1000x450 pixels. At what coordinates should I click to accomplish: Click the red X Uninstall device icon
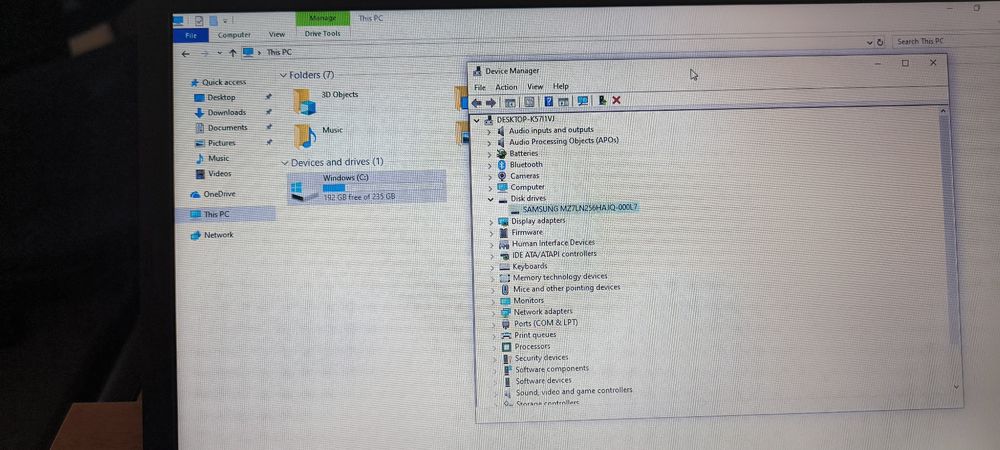616,100
